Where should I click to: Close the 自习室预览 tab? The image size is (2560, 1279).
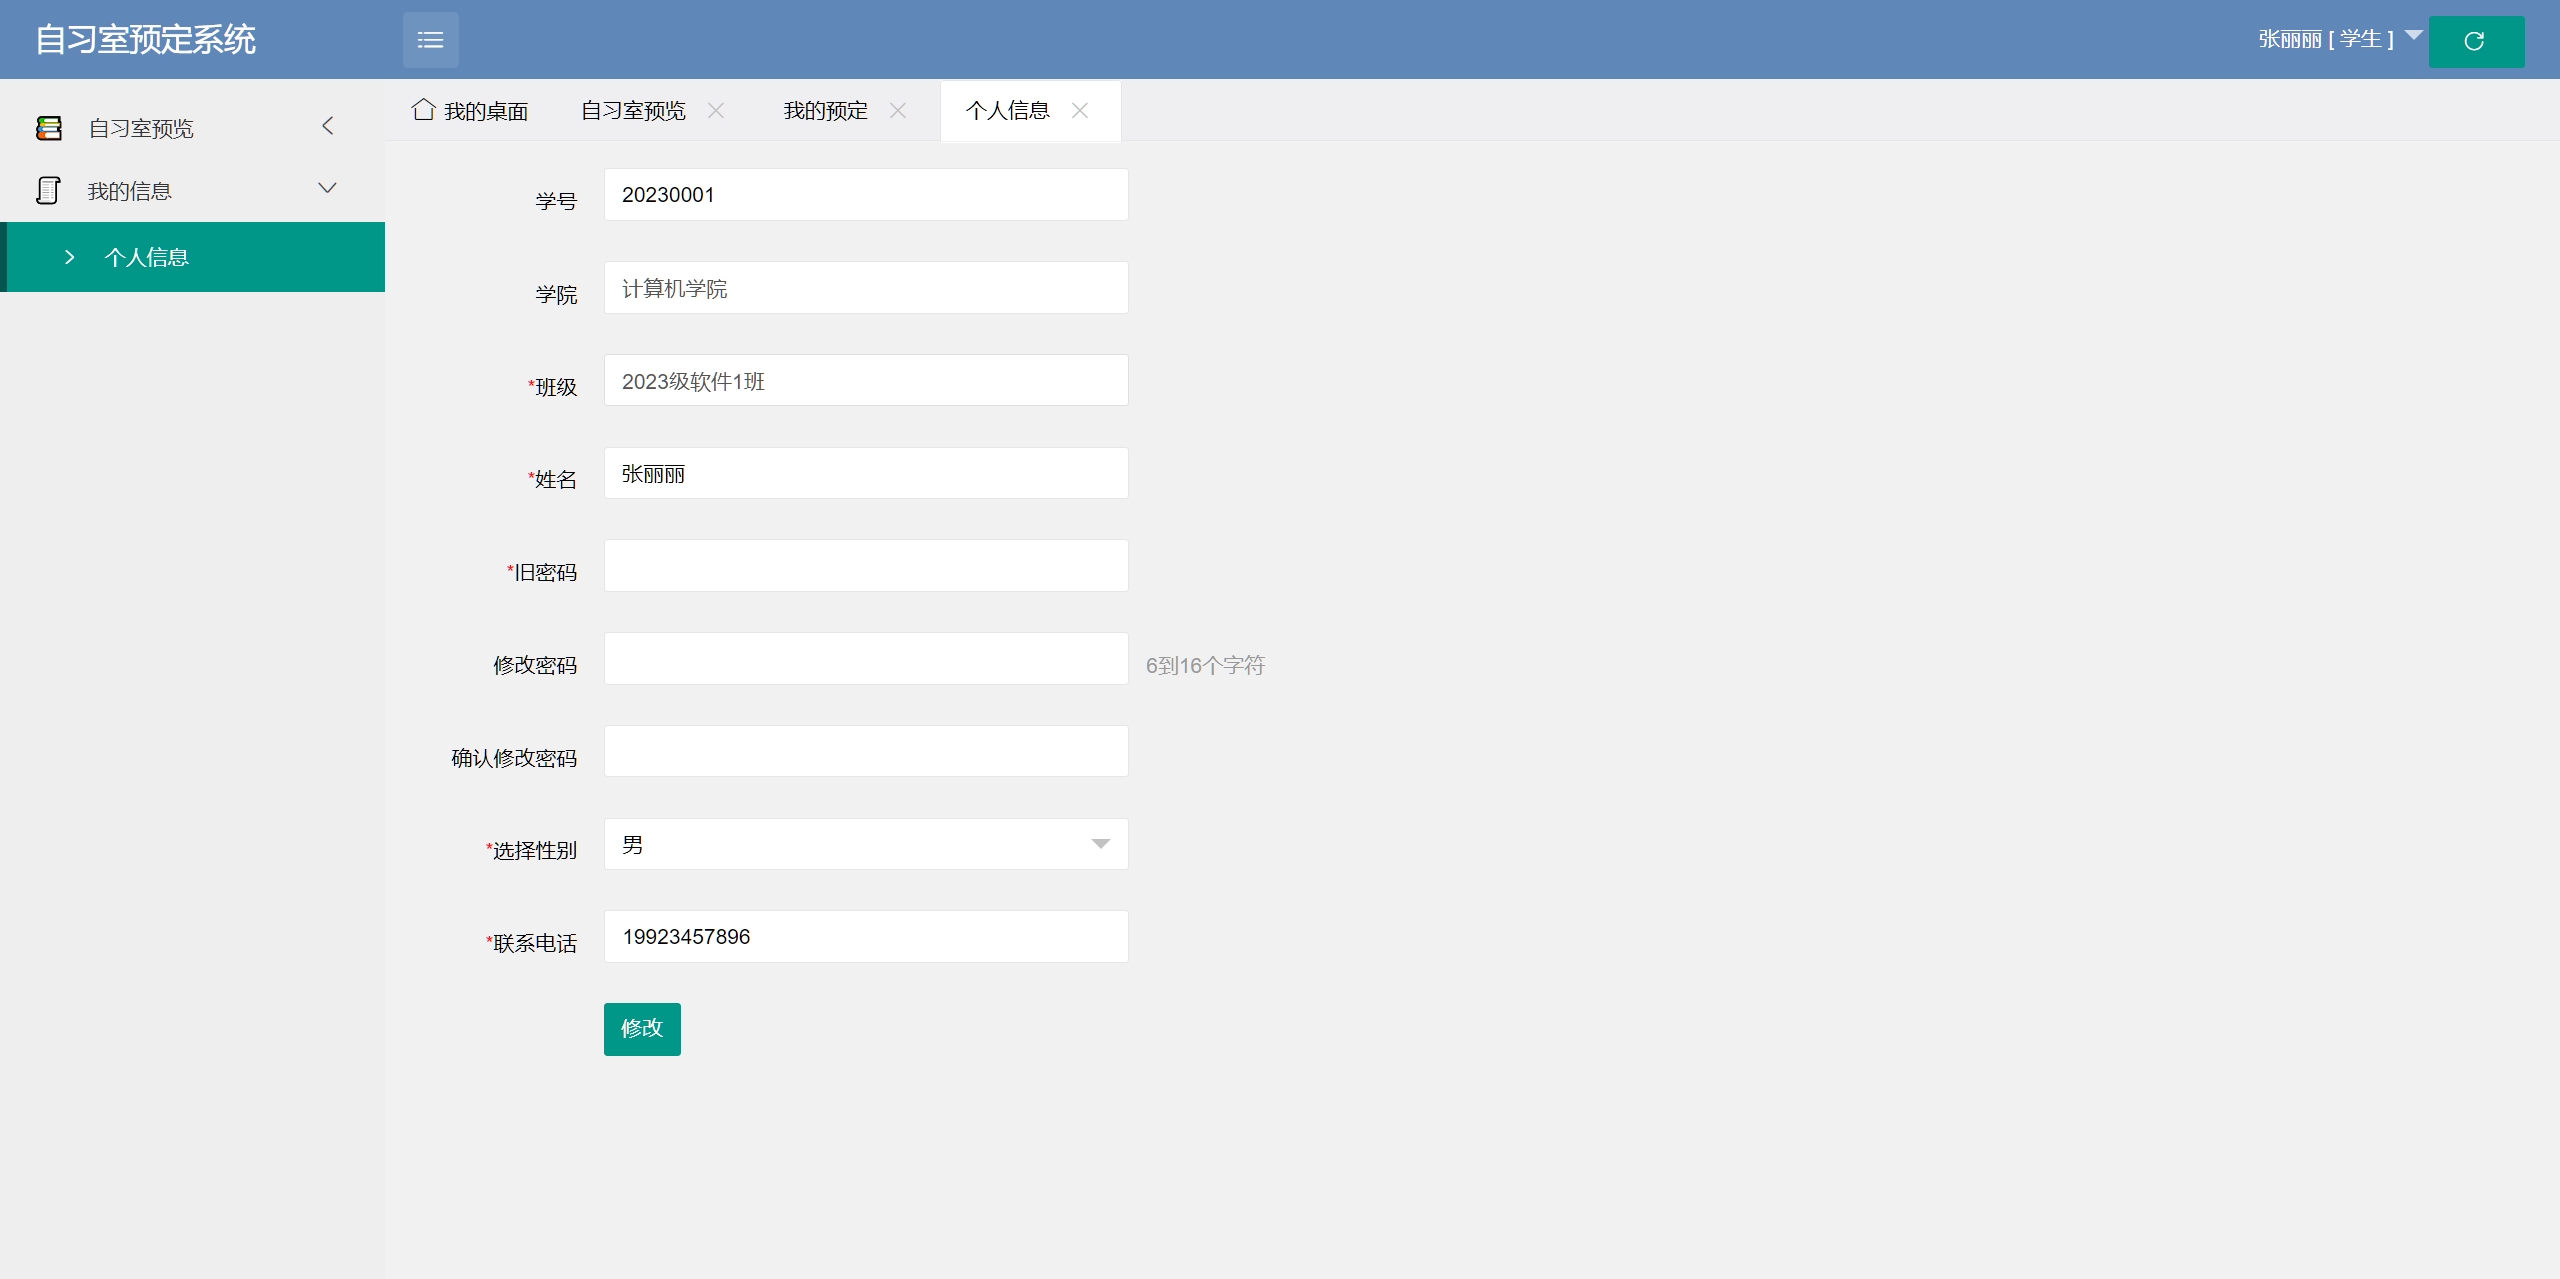coord(716,110)
